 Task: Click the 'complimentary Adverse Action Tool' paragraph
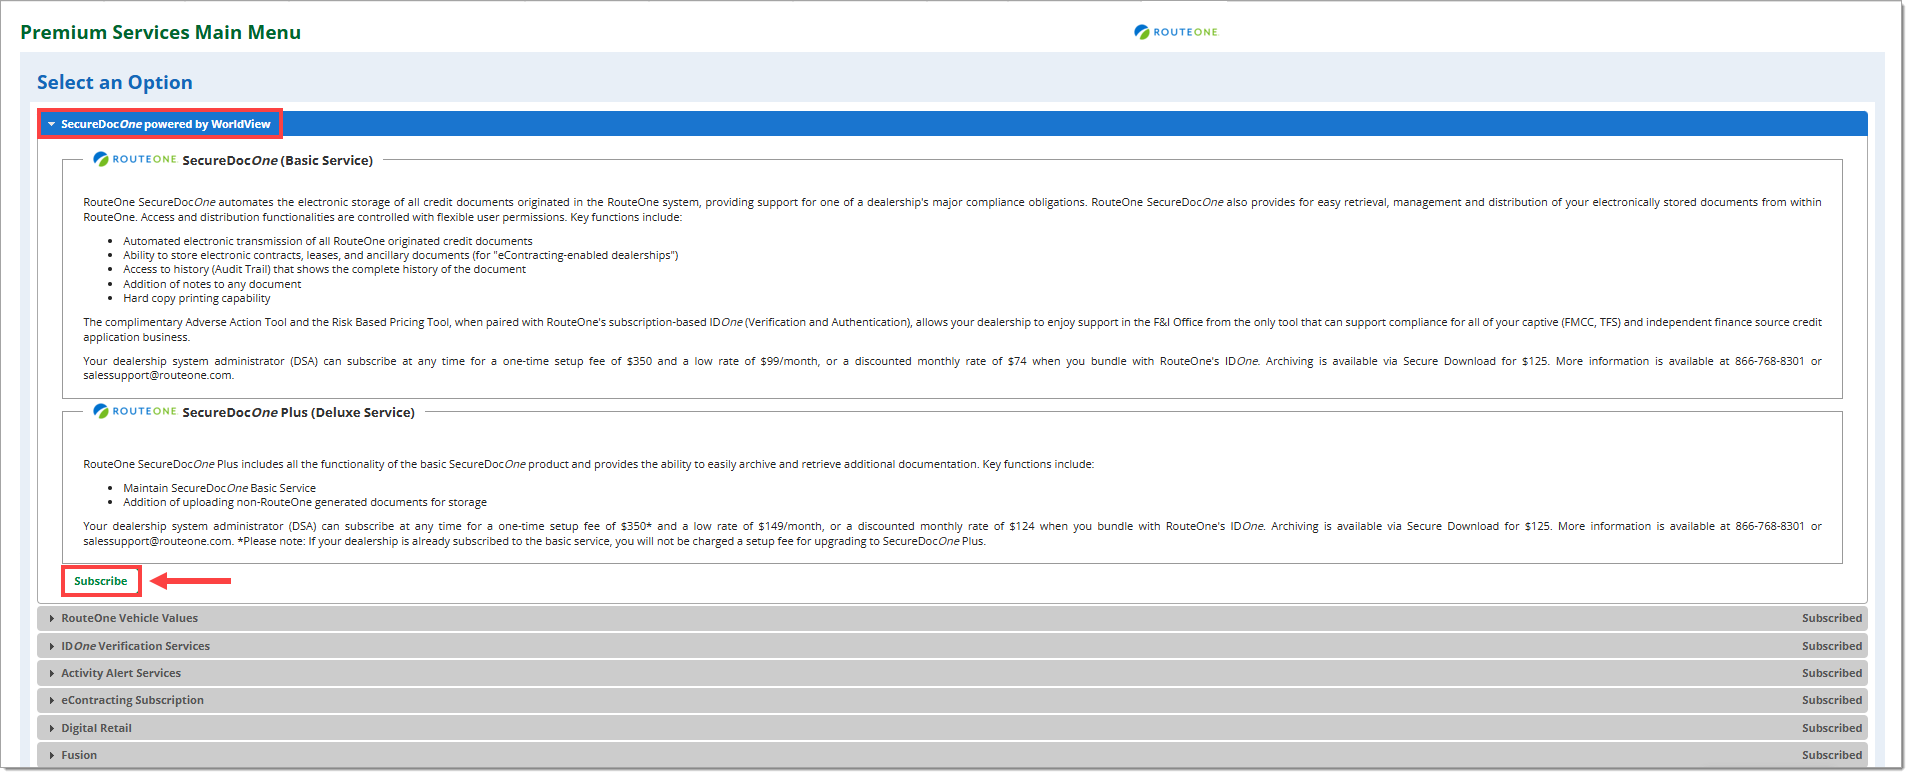952,329
